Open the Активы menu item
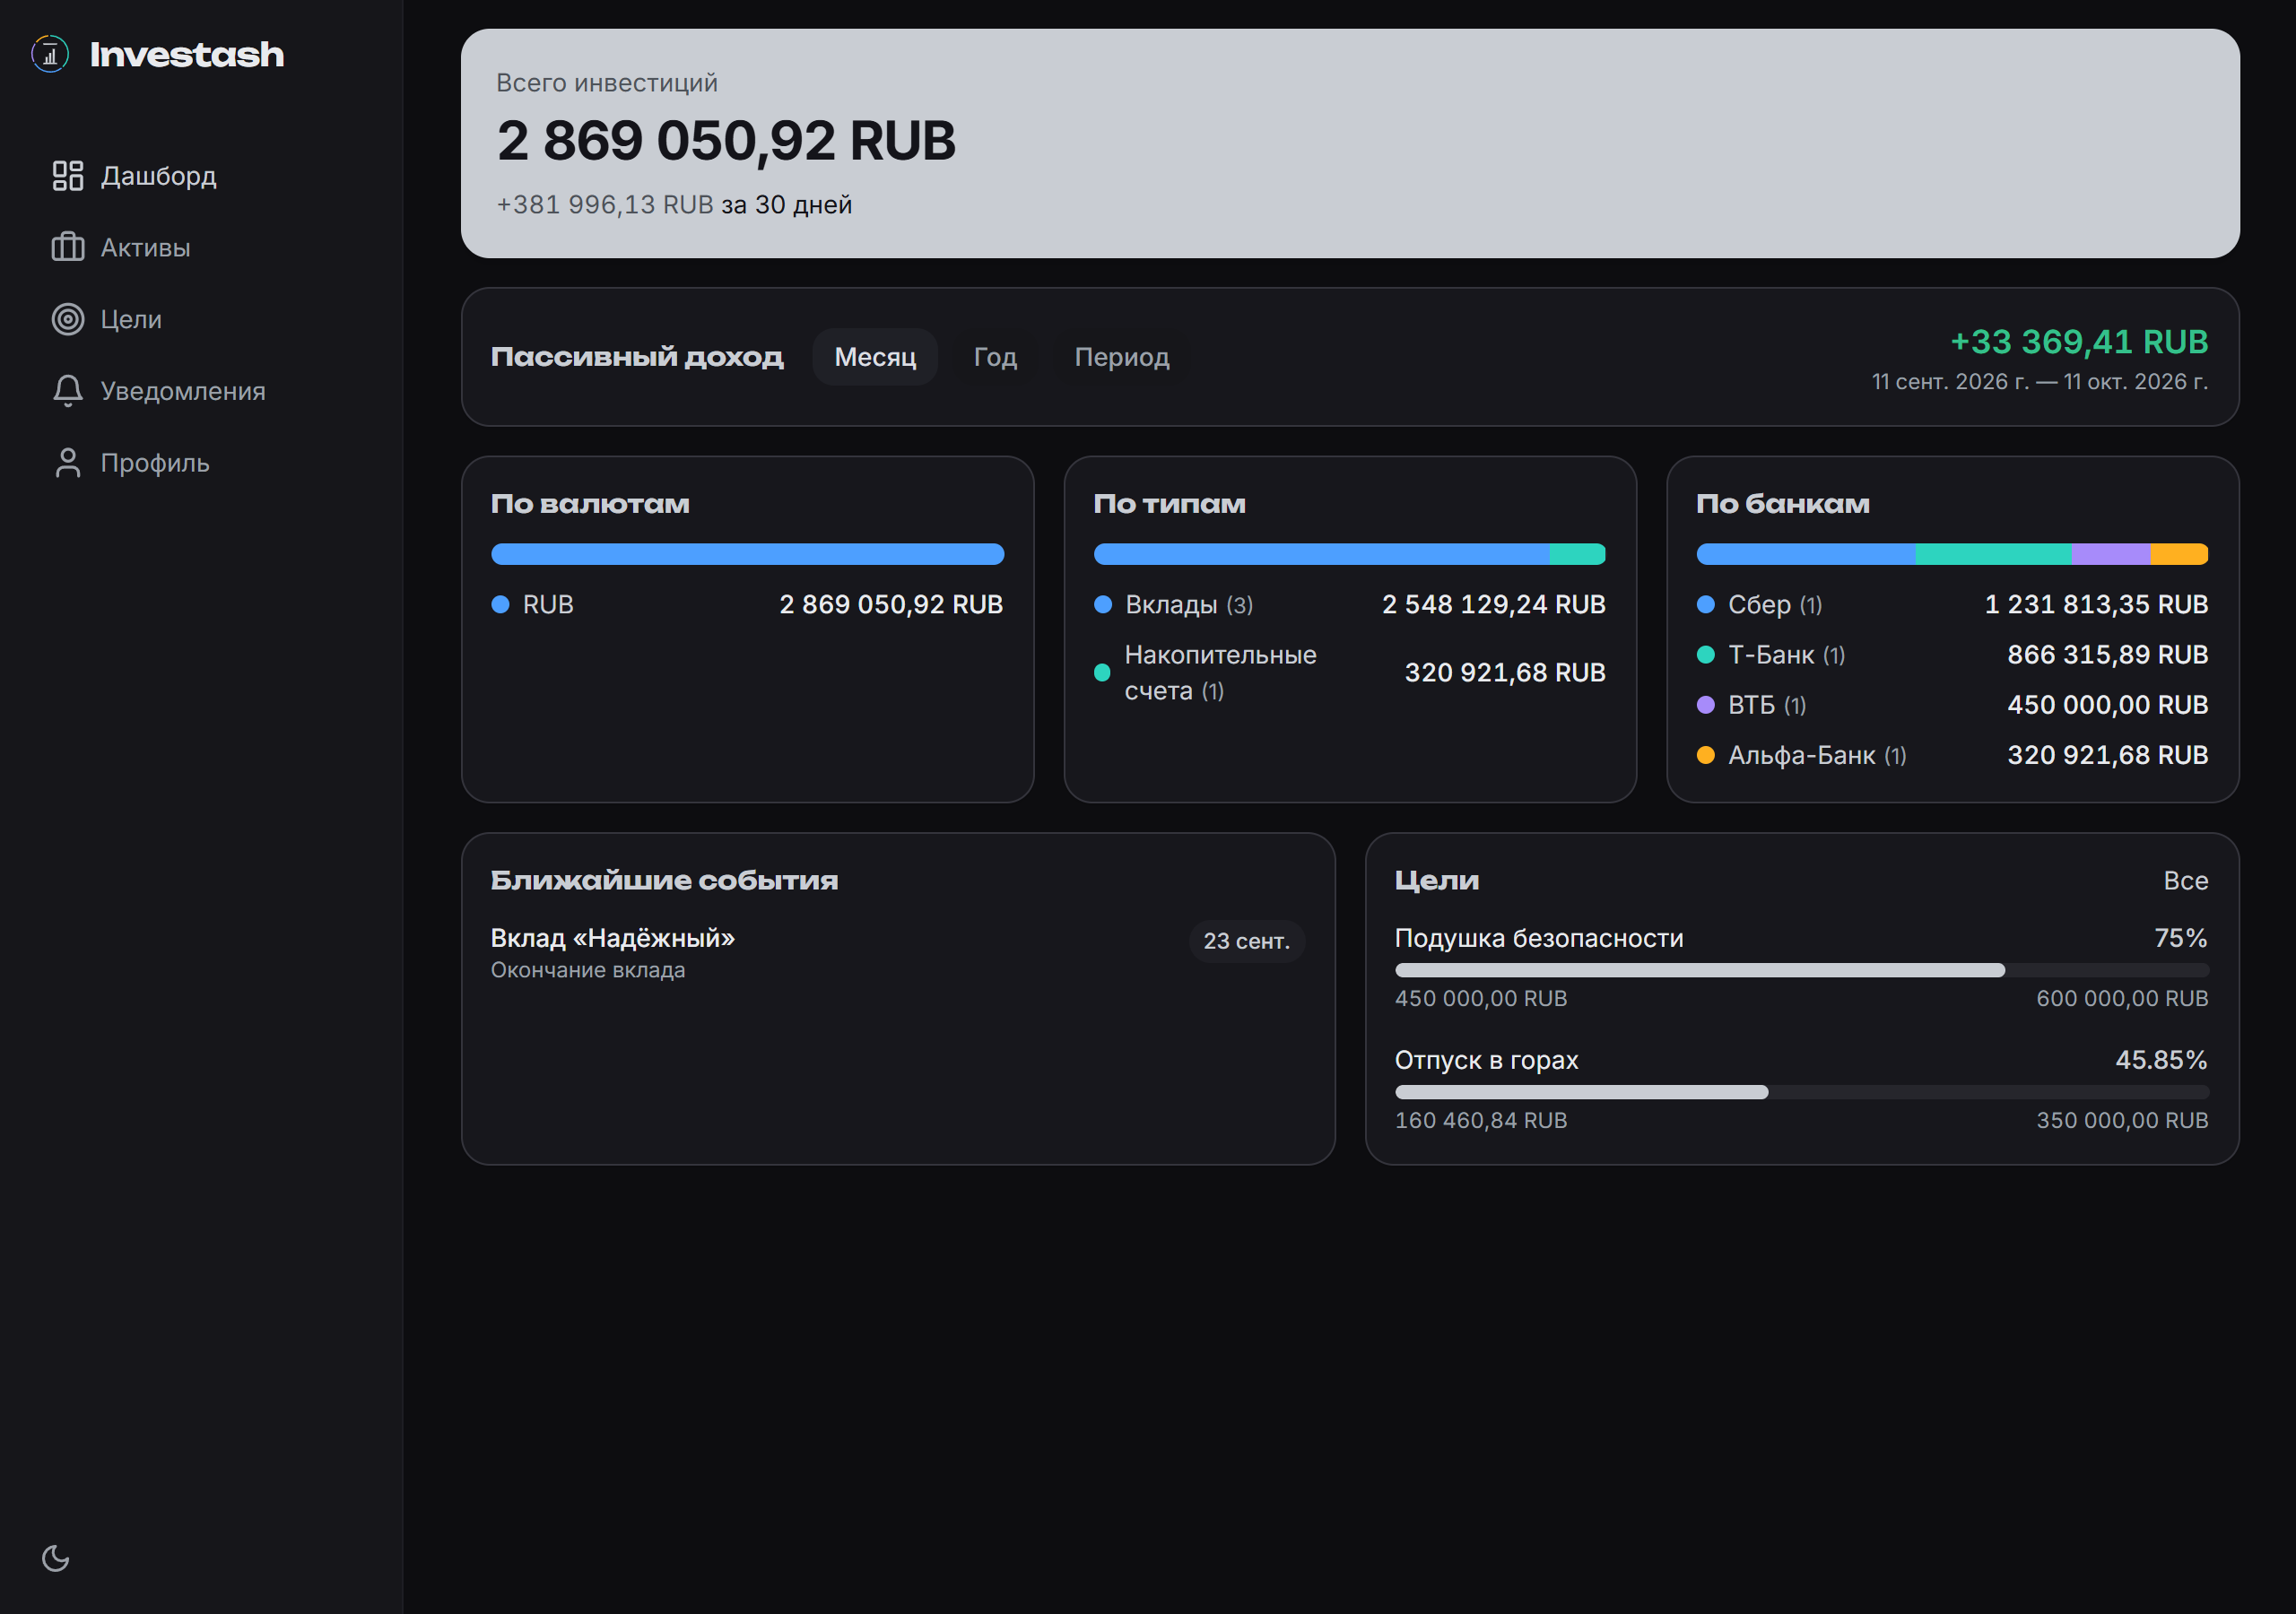This screenshot has width=2296, height=1614. [200, 247]
